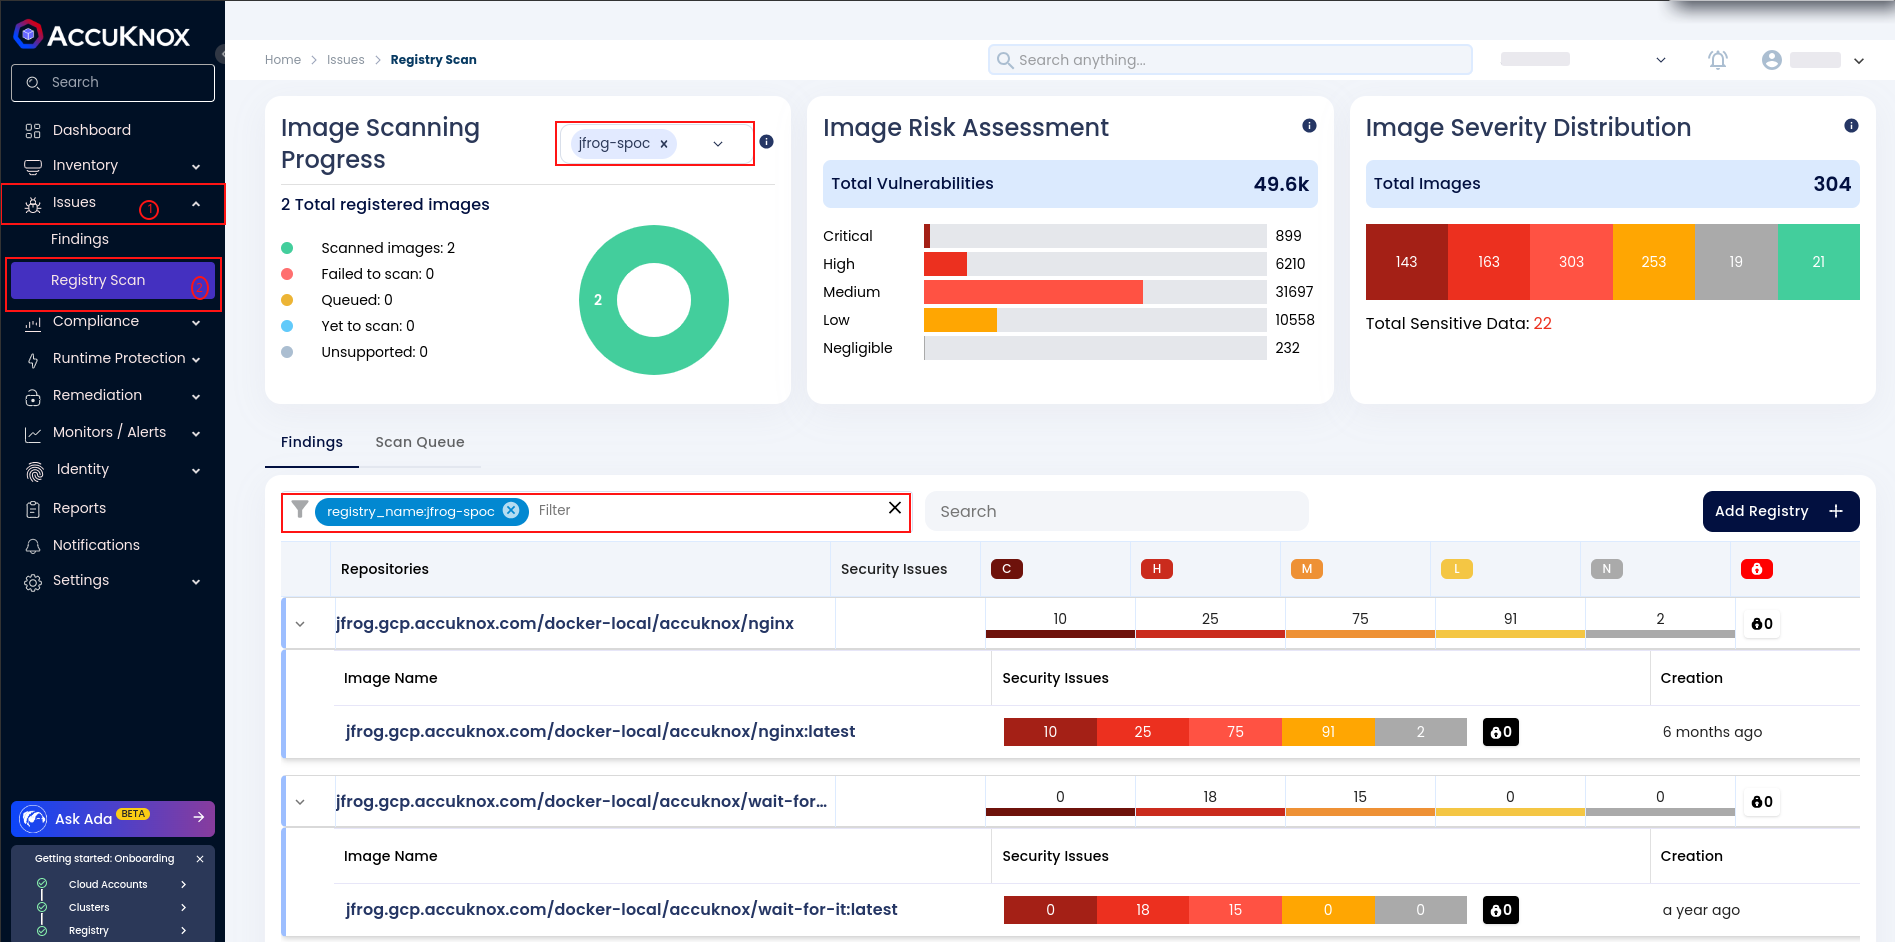
Task: Click the 253 low severity block
Action: (1654, 262)
